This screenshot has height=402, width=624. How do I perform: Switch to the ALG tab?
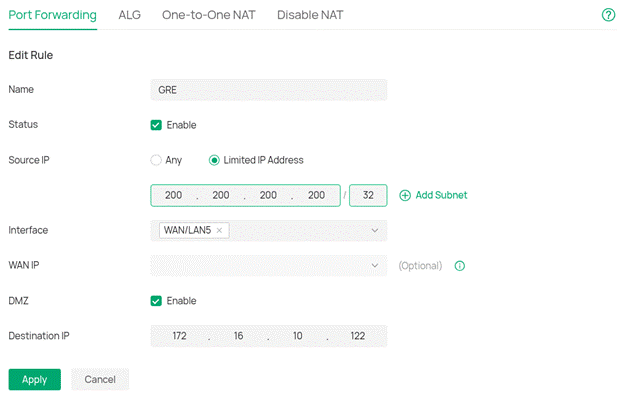129,15
